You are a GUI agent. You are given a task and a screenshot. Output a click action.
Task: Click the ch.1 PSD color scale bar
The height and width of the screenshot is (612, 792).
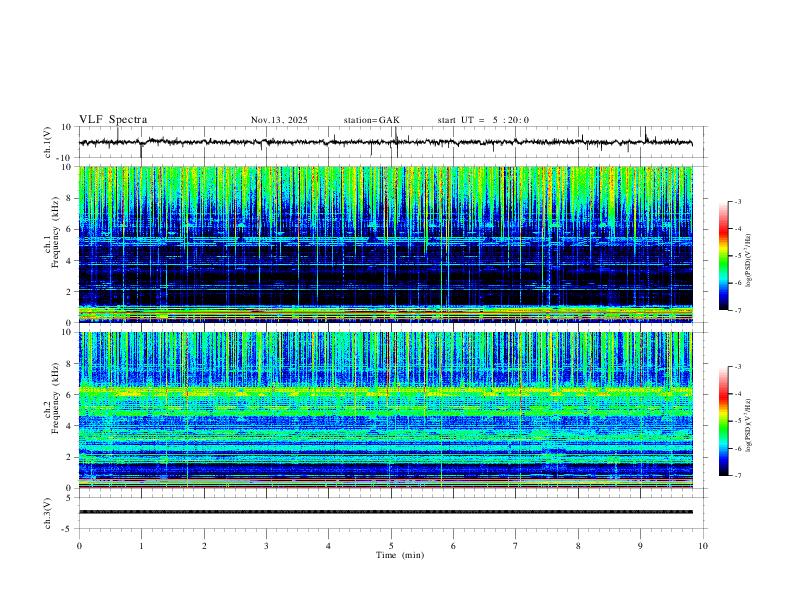point(724,255)
